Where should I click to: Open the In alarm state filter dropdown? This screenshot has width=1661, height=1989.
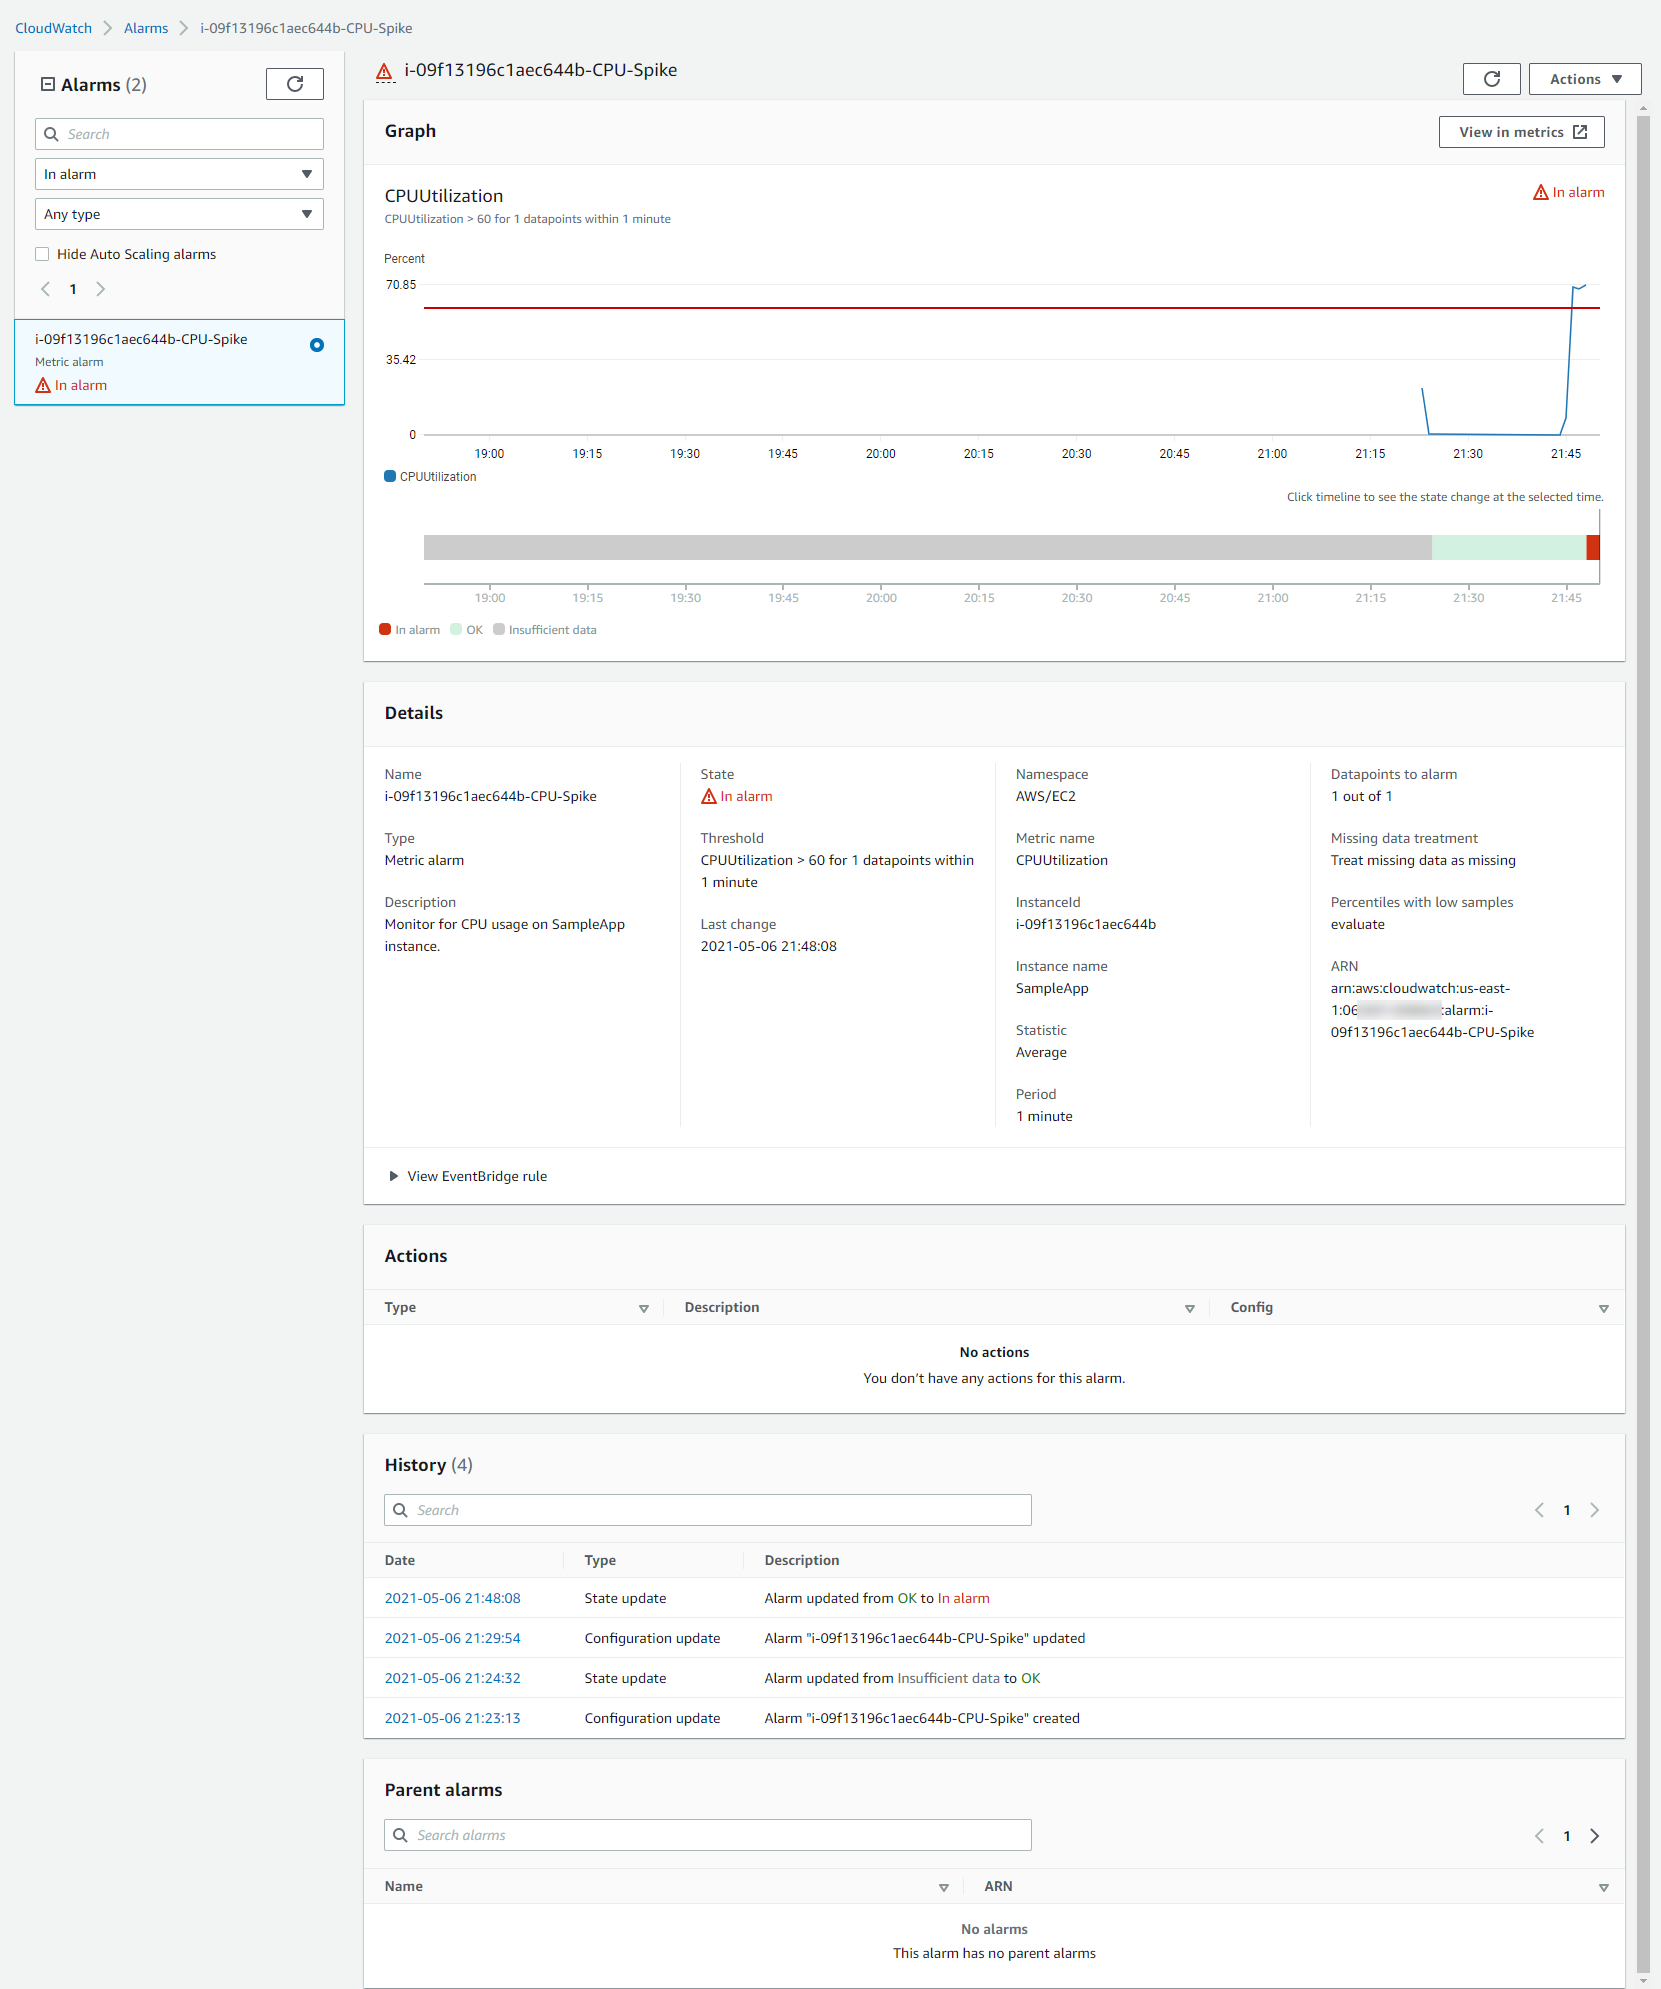click(179, 174)
